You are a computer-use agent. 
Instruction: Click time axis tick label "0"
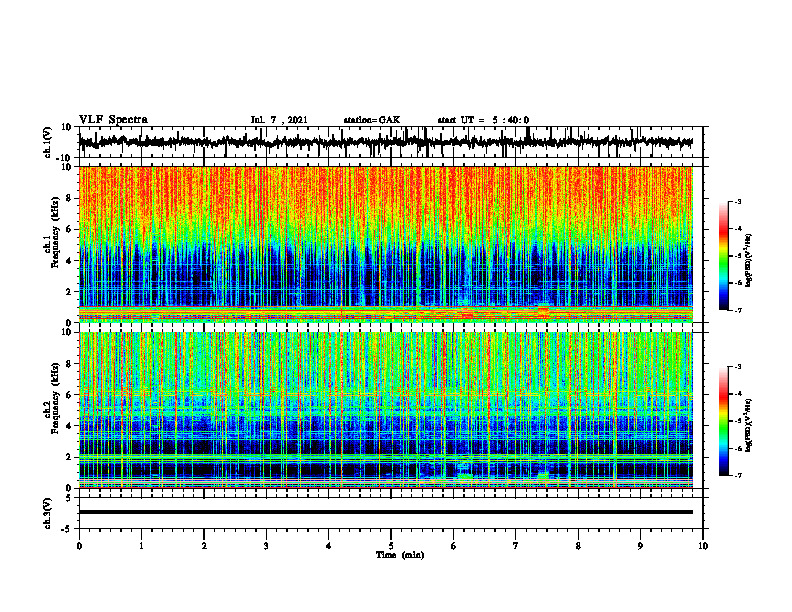coord(79,546)
